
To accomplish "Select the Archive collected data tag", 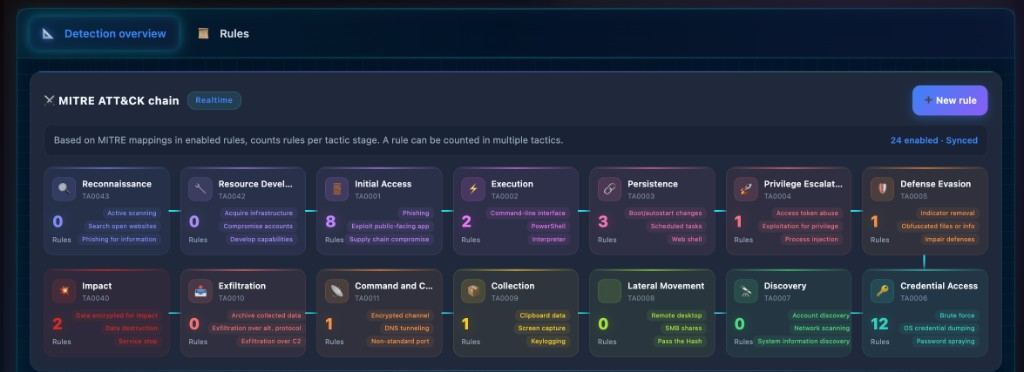I will (x=266, y=315).
